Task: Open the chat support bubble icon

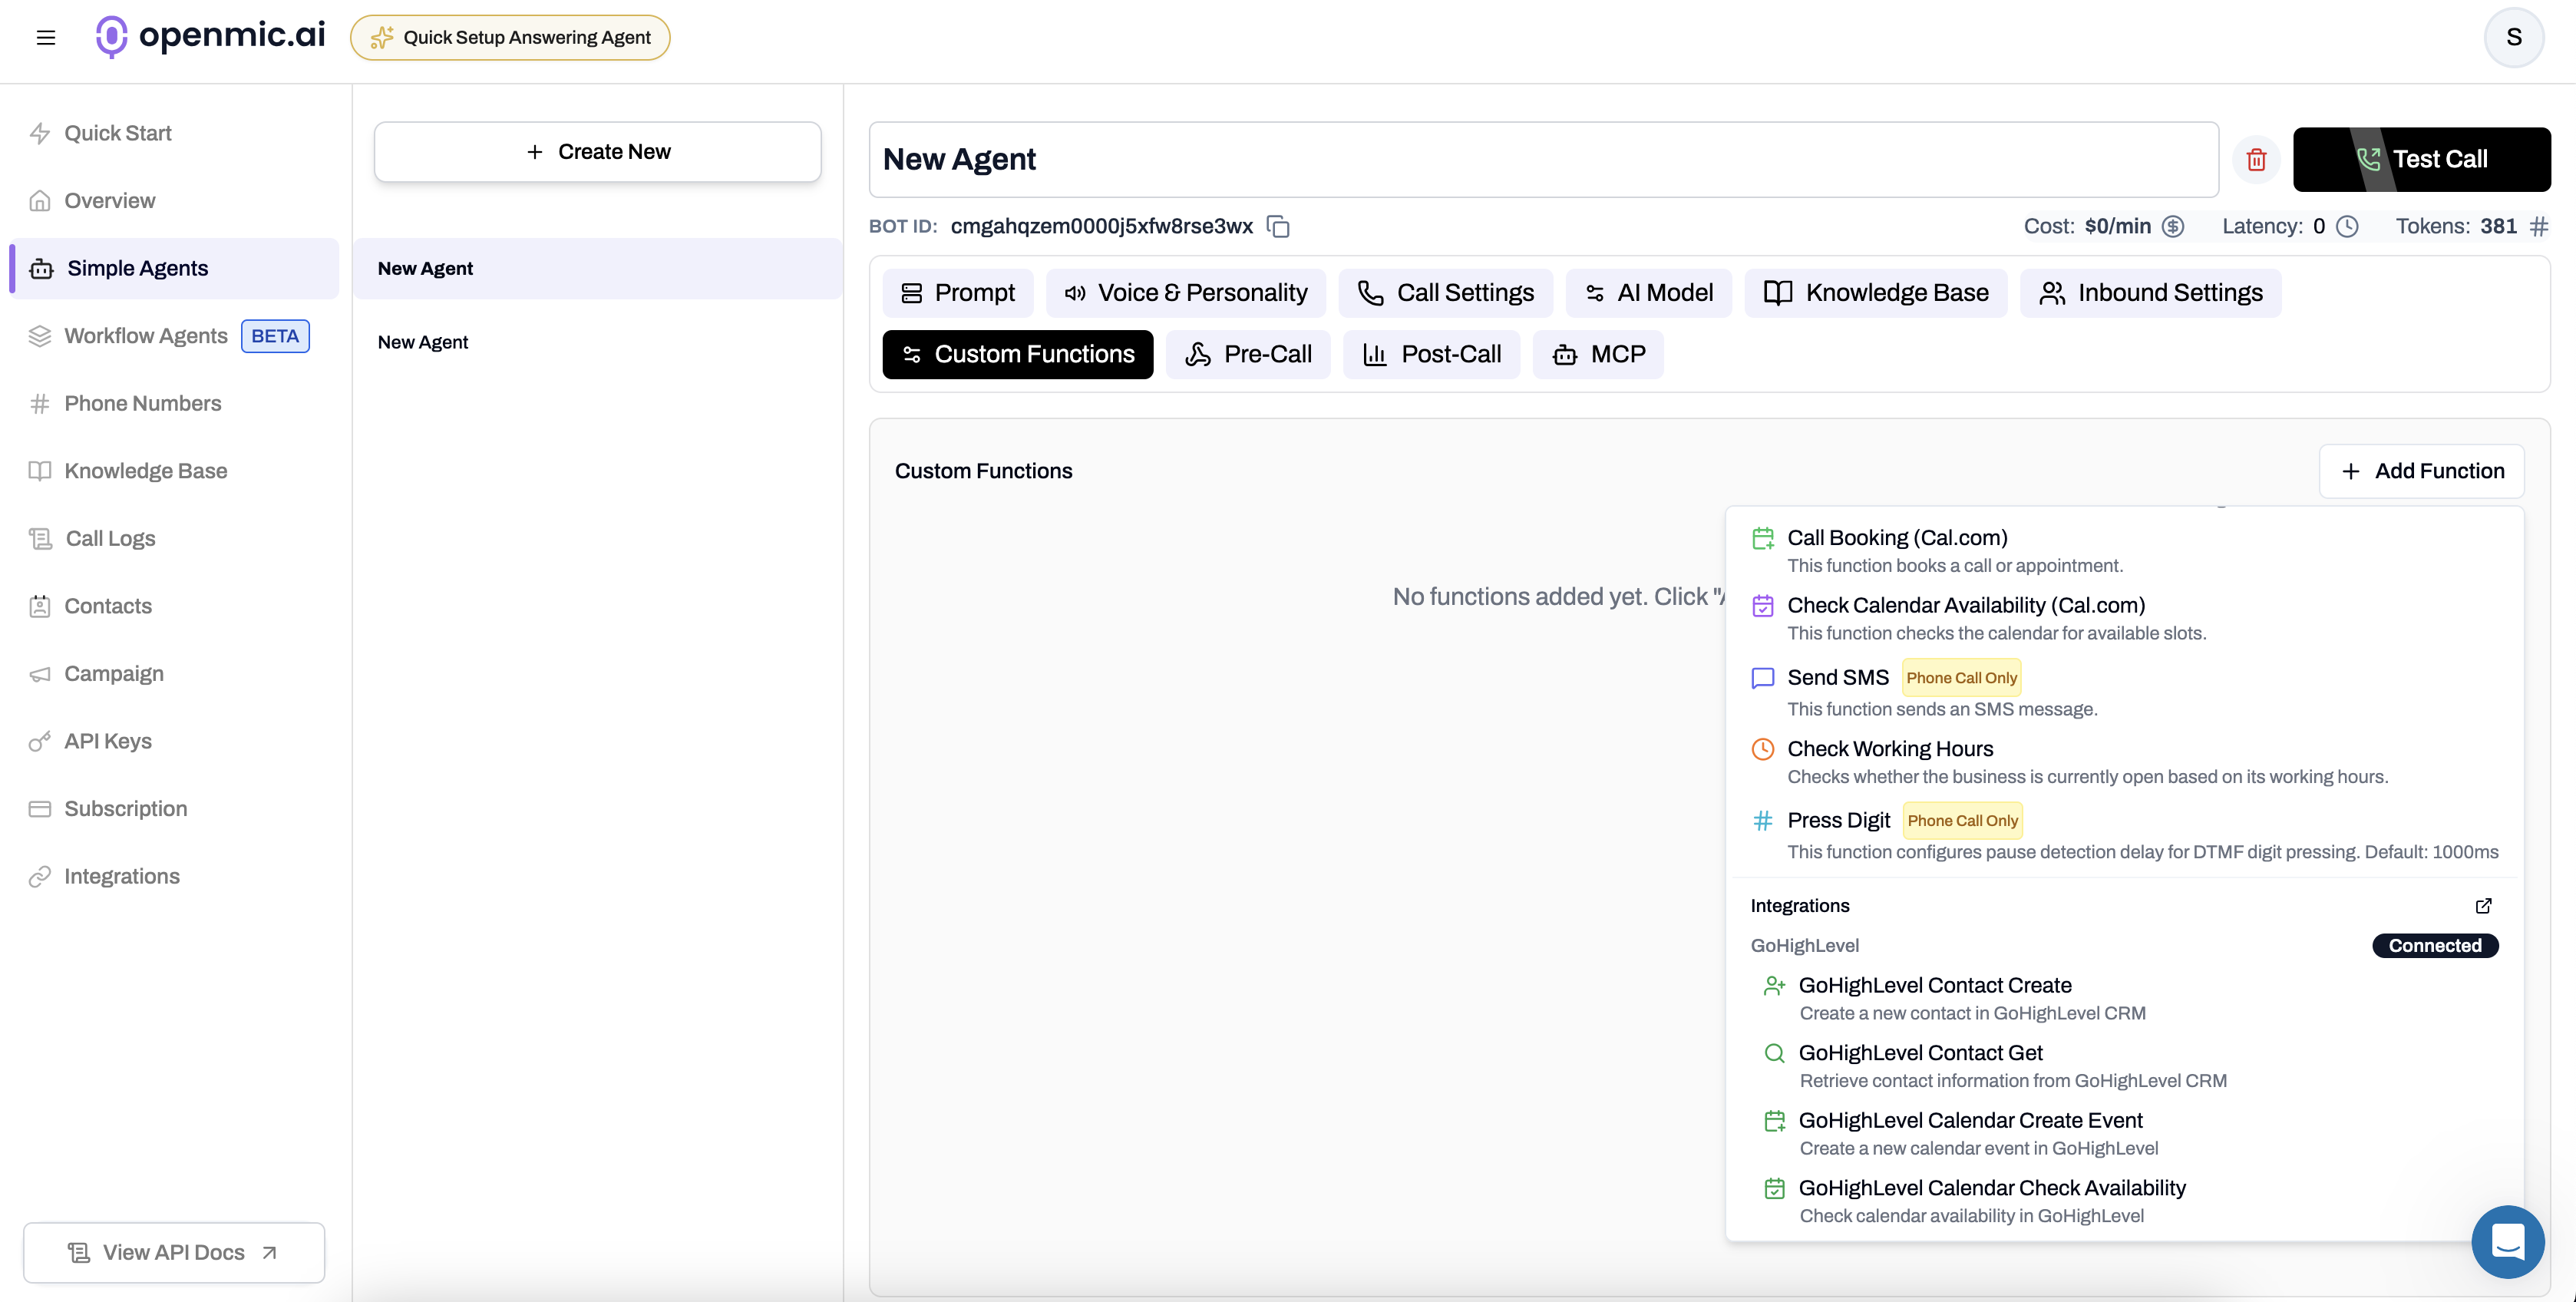Action: (x=2507, y=1241)
